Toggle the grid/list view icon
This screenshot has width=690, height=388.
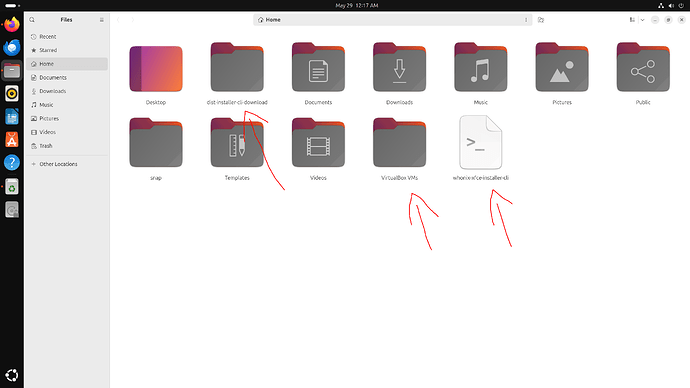pyautogui.click(x=632, y=20)
